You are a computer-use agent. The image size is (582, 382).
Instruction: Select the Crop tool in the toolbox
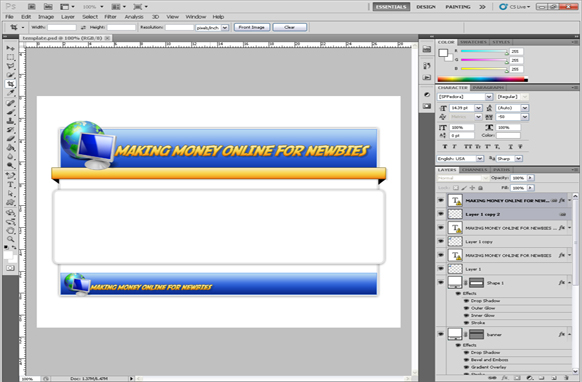pos(10,84)
